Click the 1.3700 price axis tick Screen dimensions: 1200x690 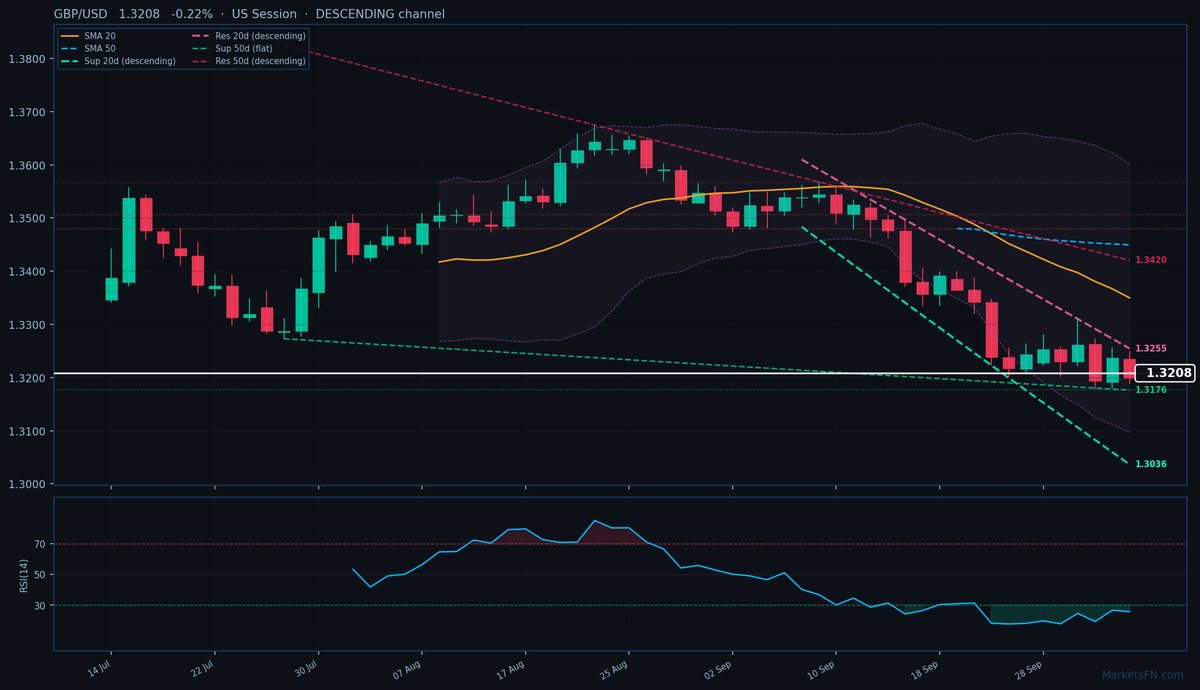(26, 112)
